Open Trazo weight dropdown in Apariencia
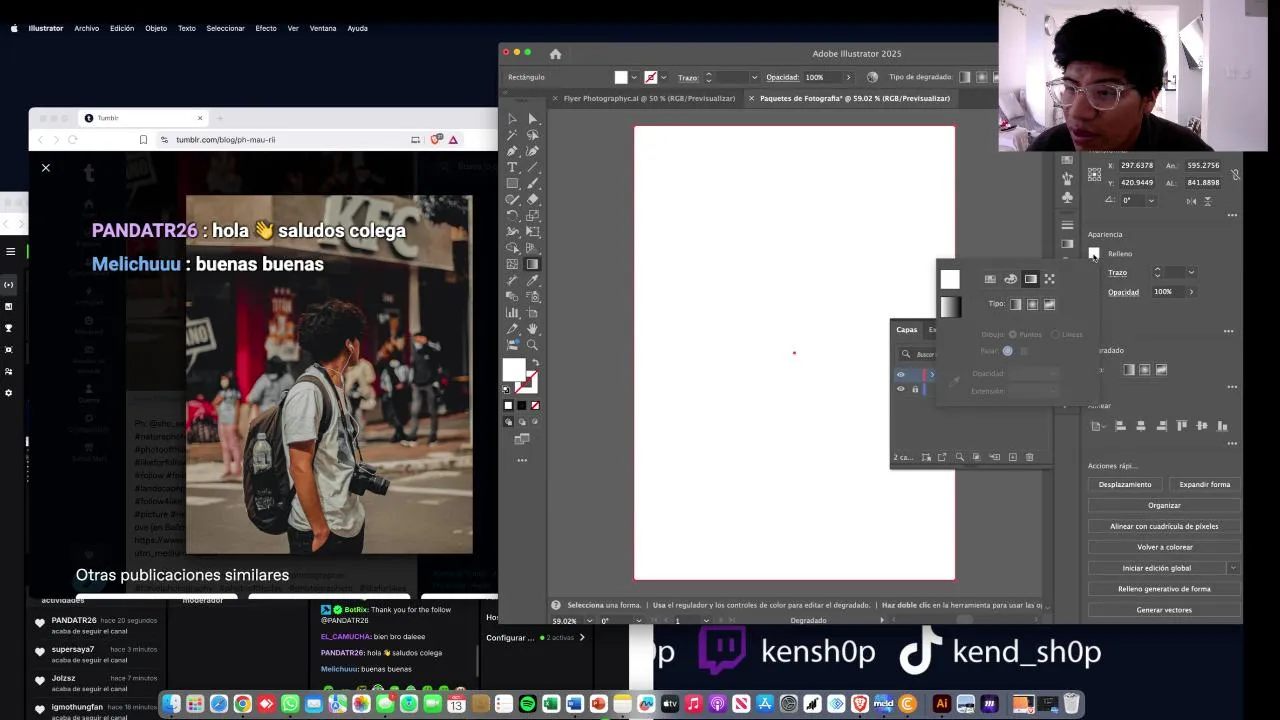Viewport: 1280px width, 720px height. tap(1191, 272)
